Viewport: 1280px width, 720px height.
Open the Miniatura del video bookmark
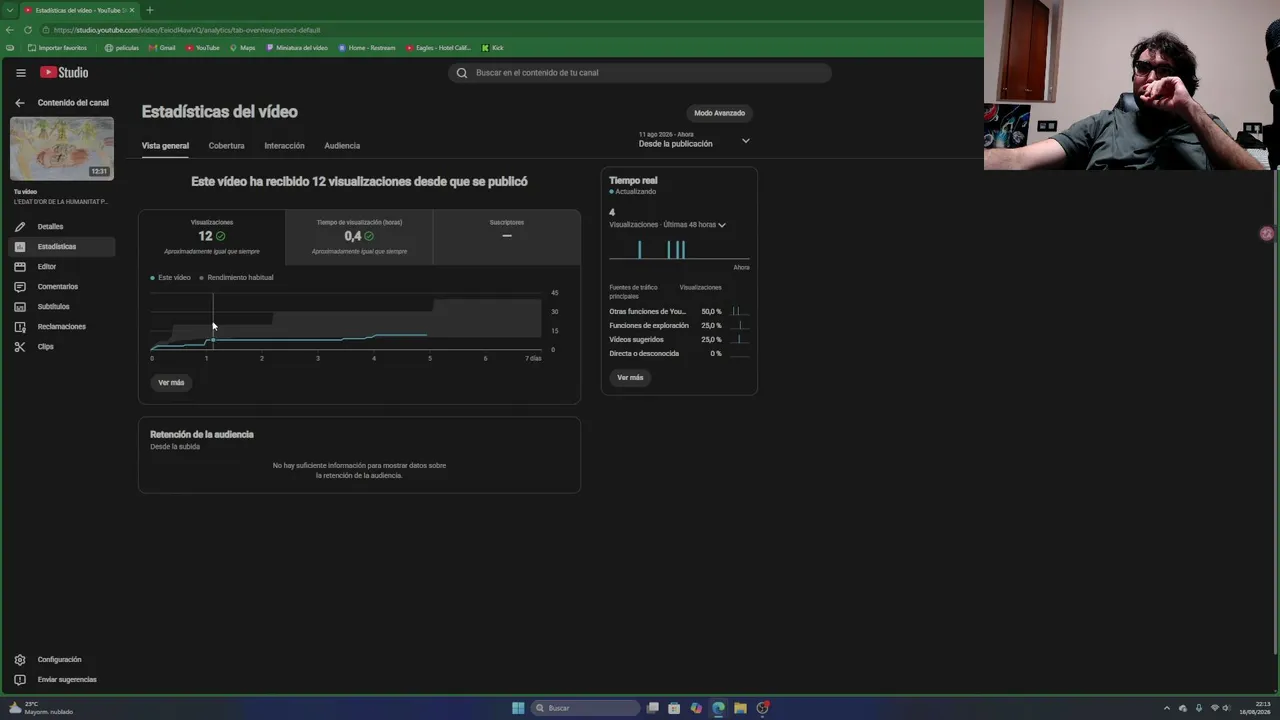(x=297, y=48)
